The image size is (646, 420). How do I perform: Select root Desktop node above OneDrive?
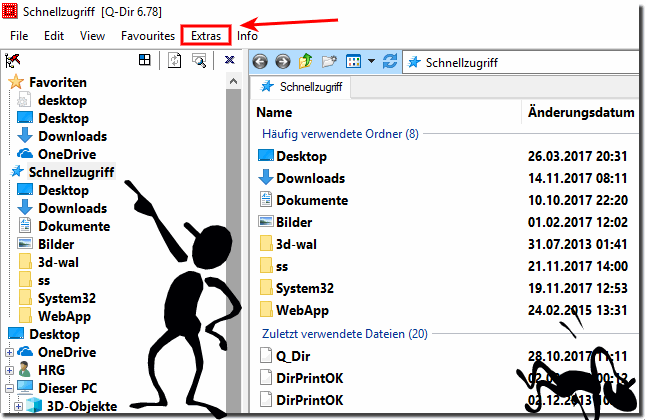tap(54, 334)
